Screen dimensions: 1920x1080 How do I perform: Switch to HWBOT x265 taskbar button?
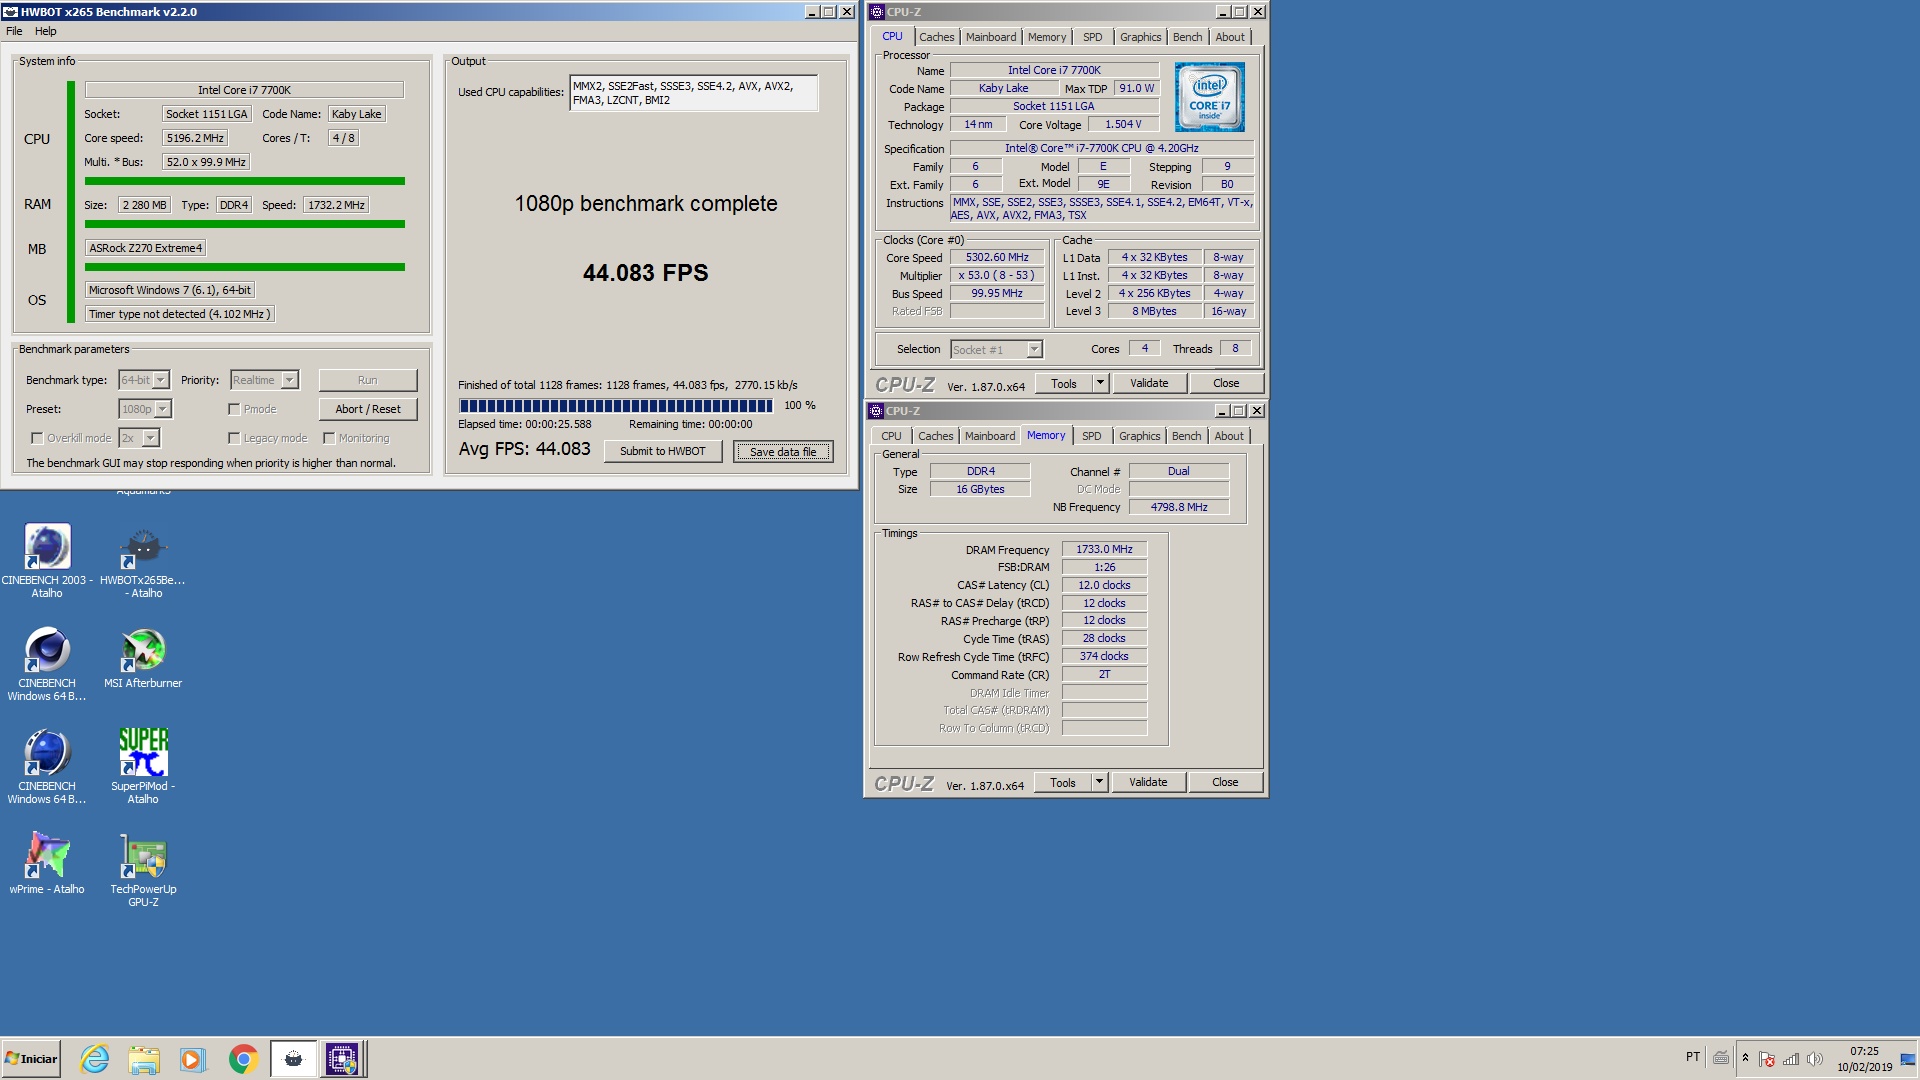[x=293, y=1059]
